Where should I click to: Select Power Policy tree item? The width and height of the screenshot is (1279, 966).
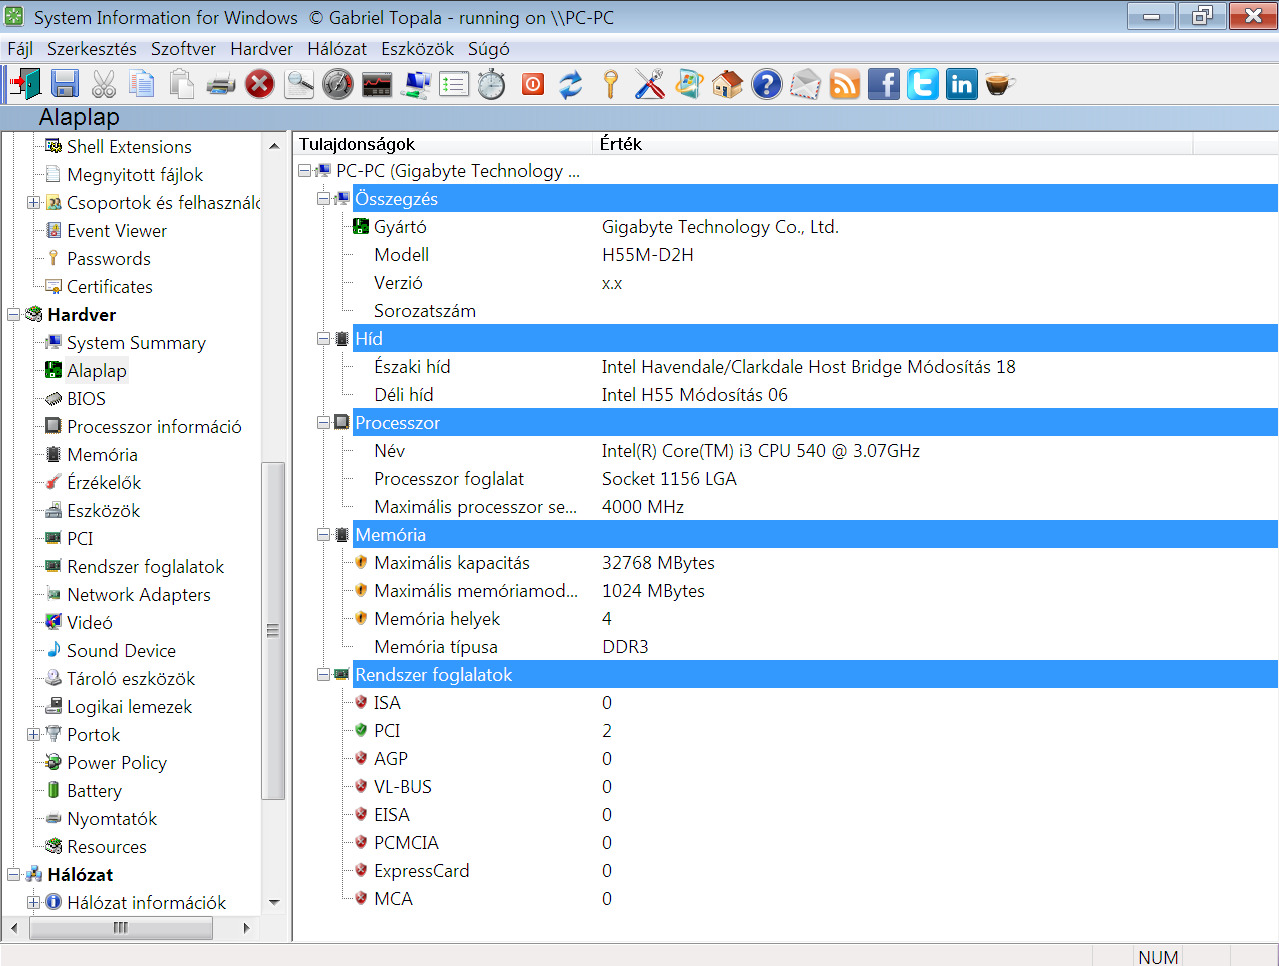[x=117, y=763]
